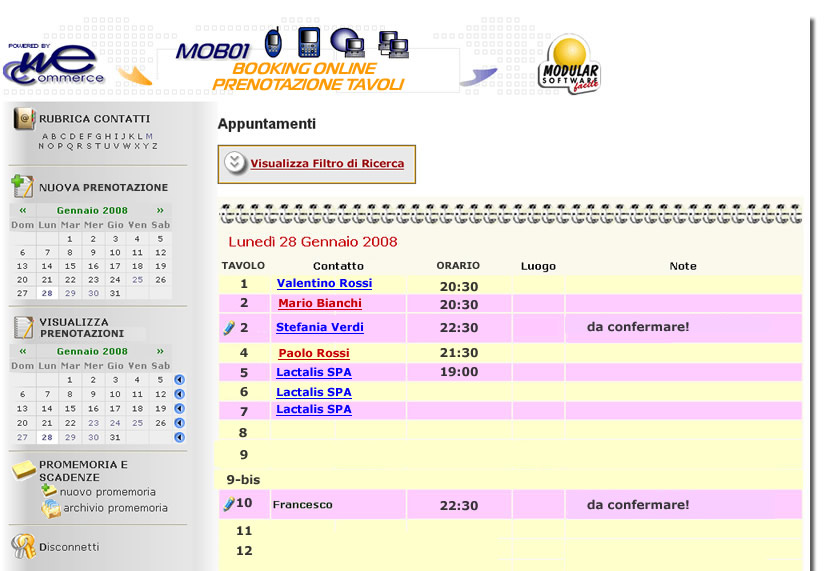
Task: Go to next month in Visualizza Prenotazioni calendar
Action: [x=160, y=351]
